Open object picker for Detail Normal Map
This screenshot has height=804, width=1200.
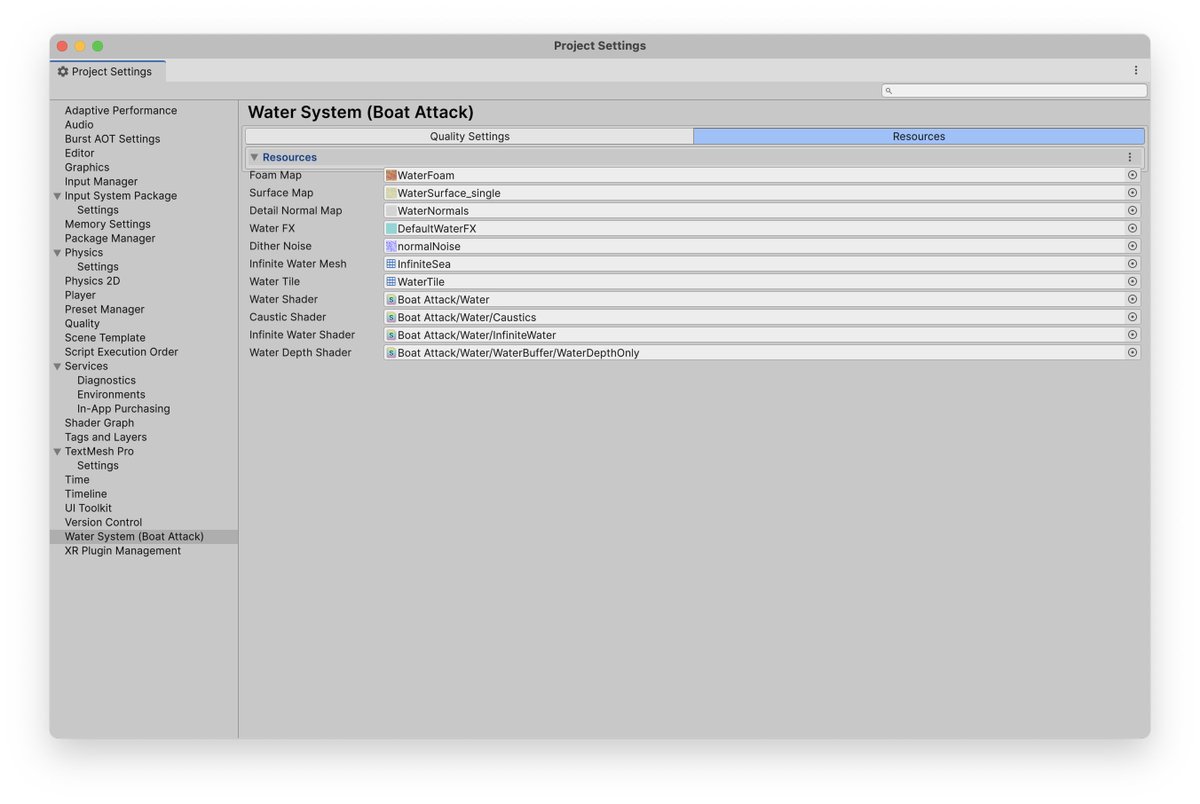(1132, 211)
